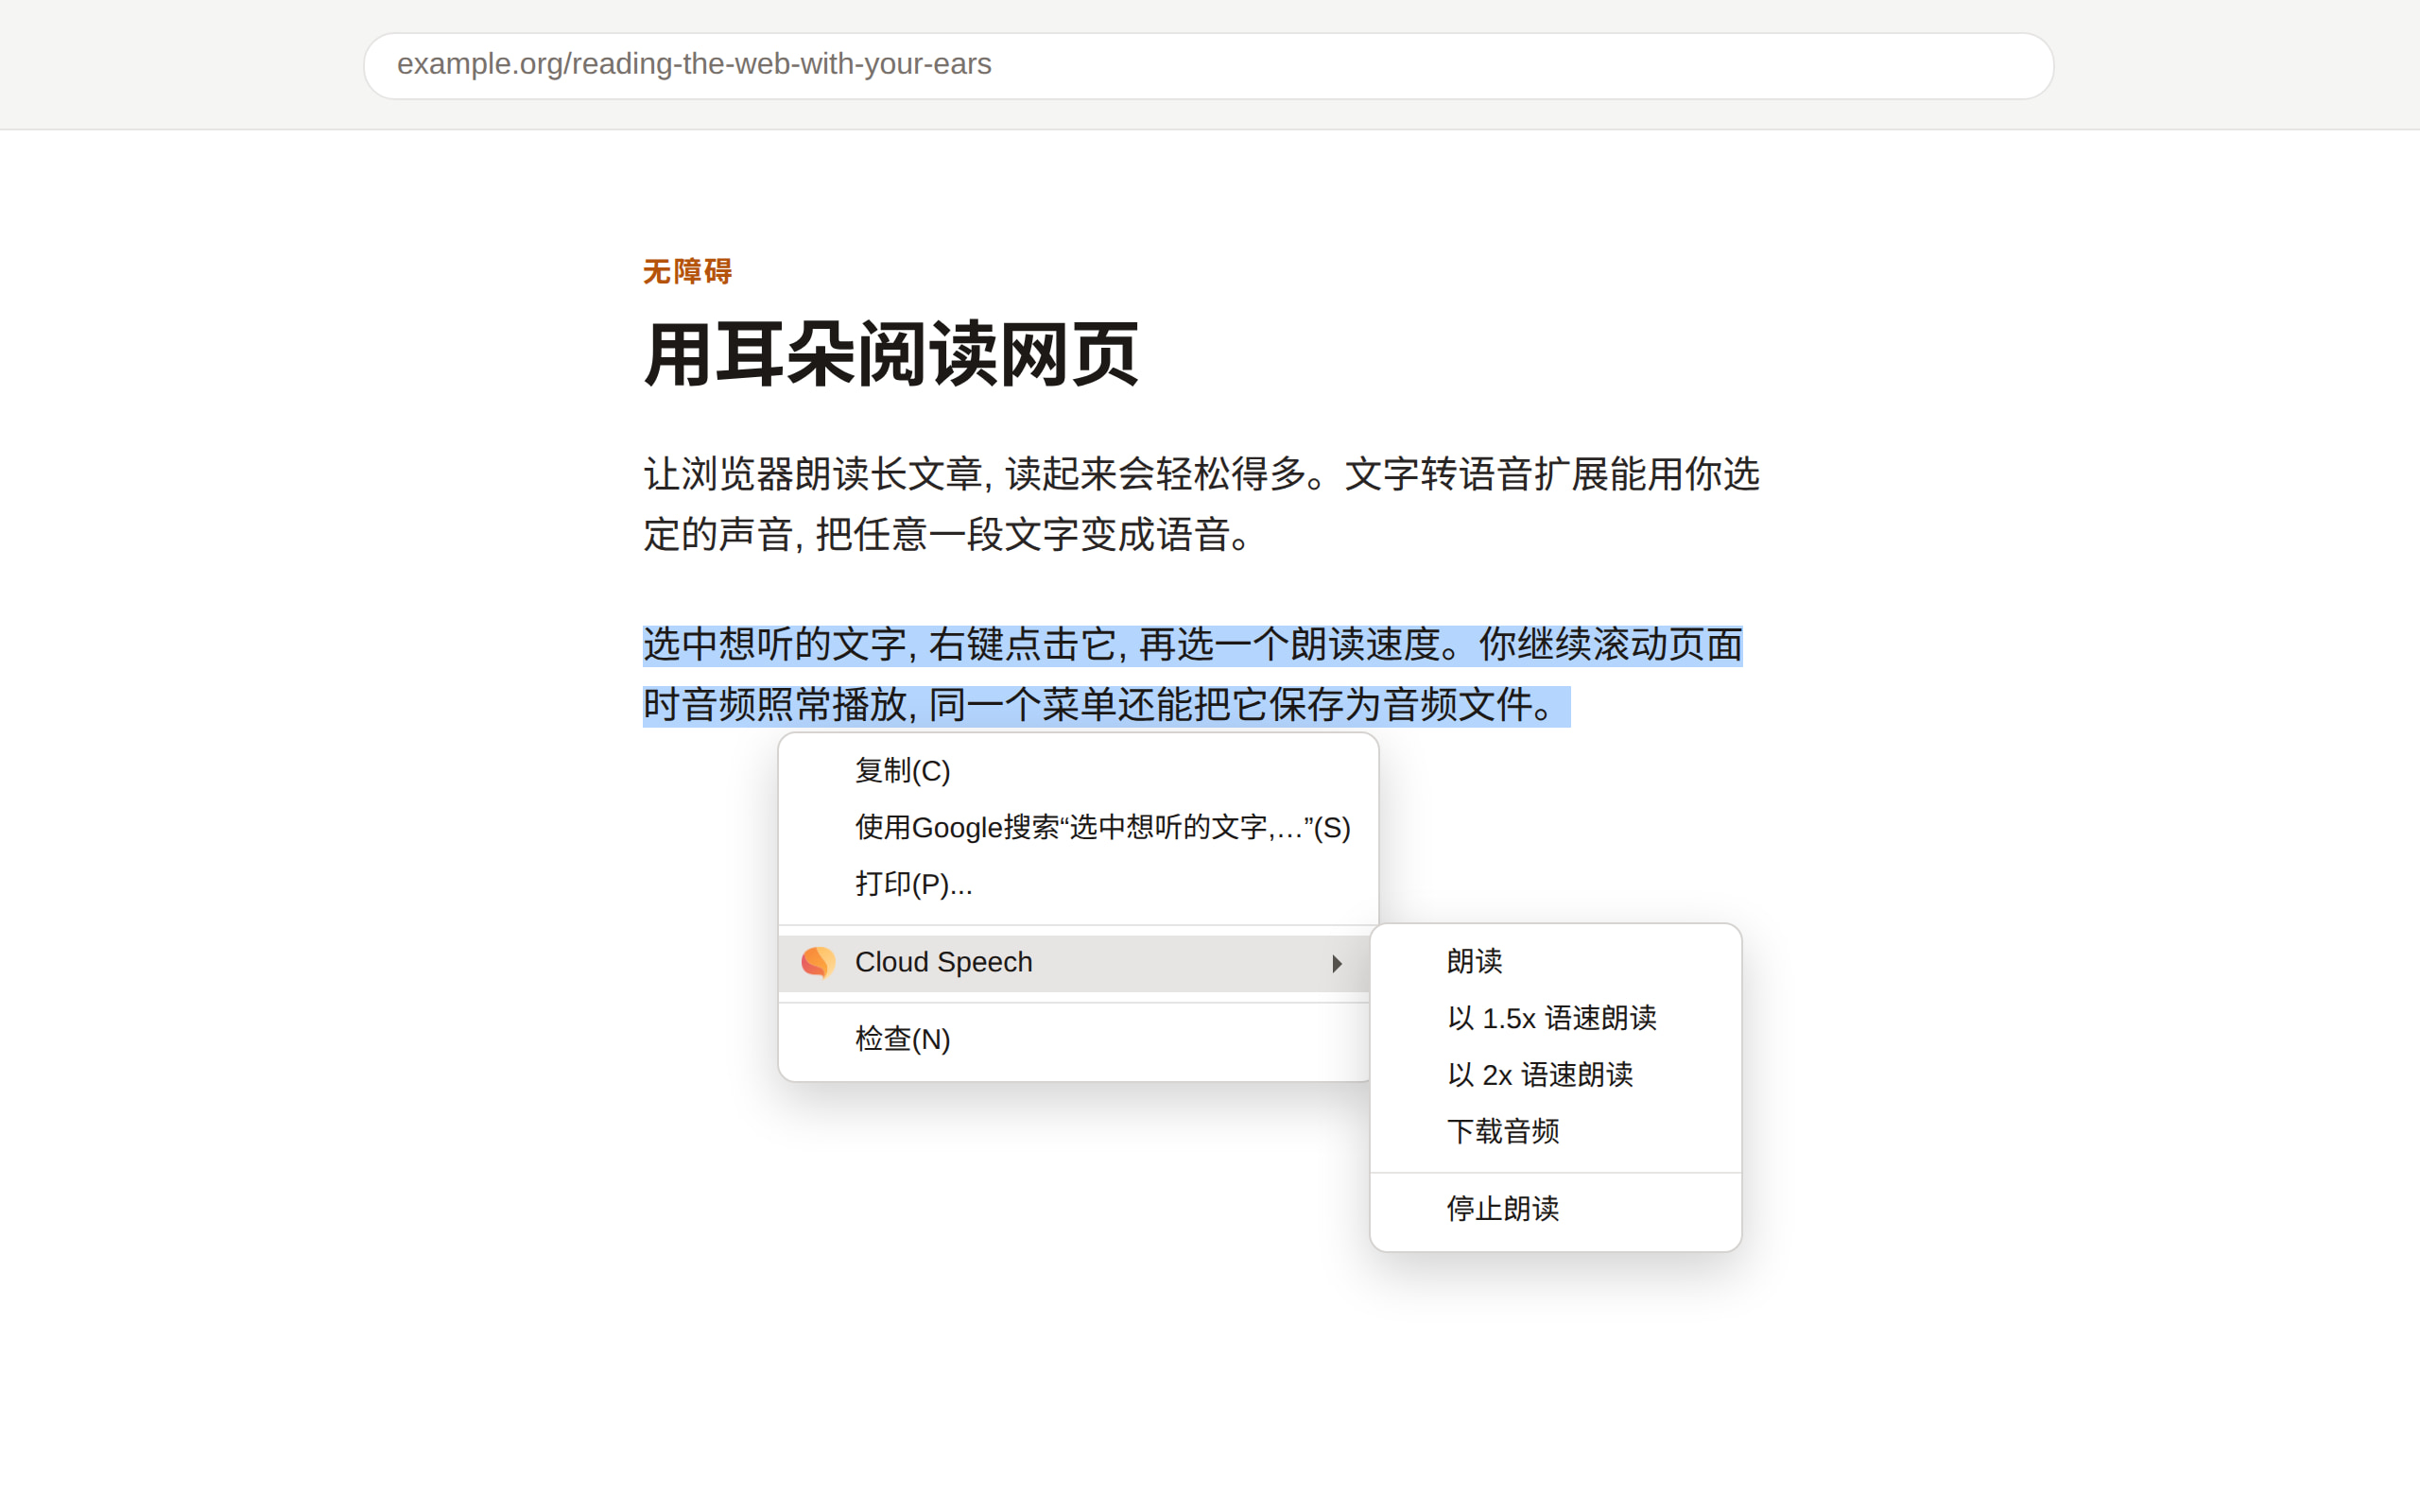Choose 以 2x 语速朗读 option
This screenshot has width=2420, height=1512.
1555,1075
